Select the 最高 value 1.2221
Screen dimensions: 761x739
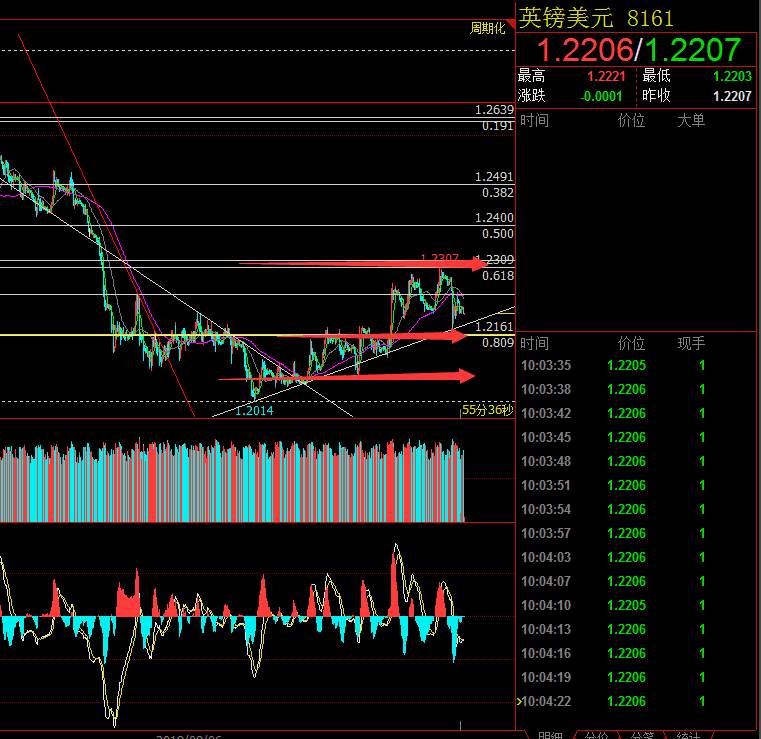pyautogui.click(x=606, y=76)
